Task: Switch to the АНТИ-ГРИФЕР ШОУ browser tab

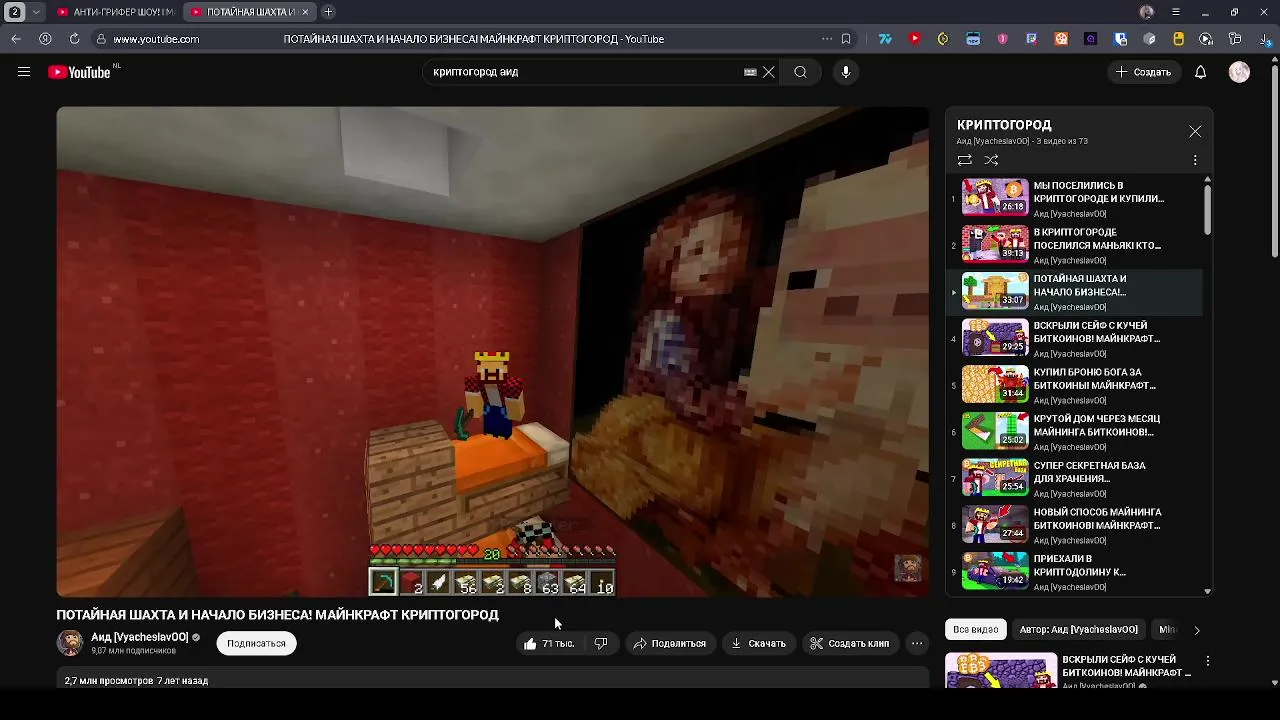Action: (x=116, y=12)
